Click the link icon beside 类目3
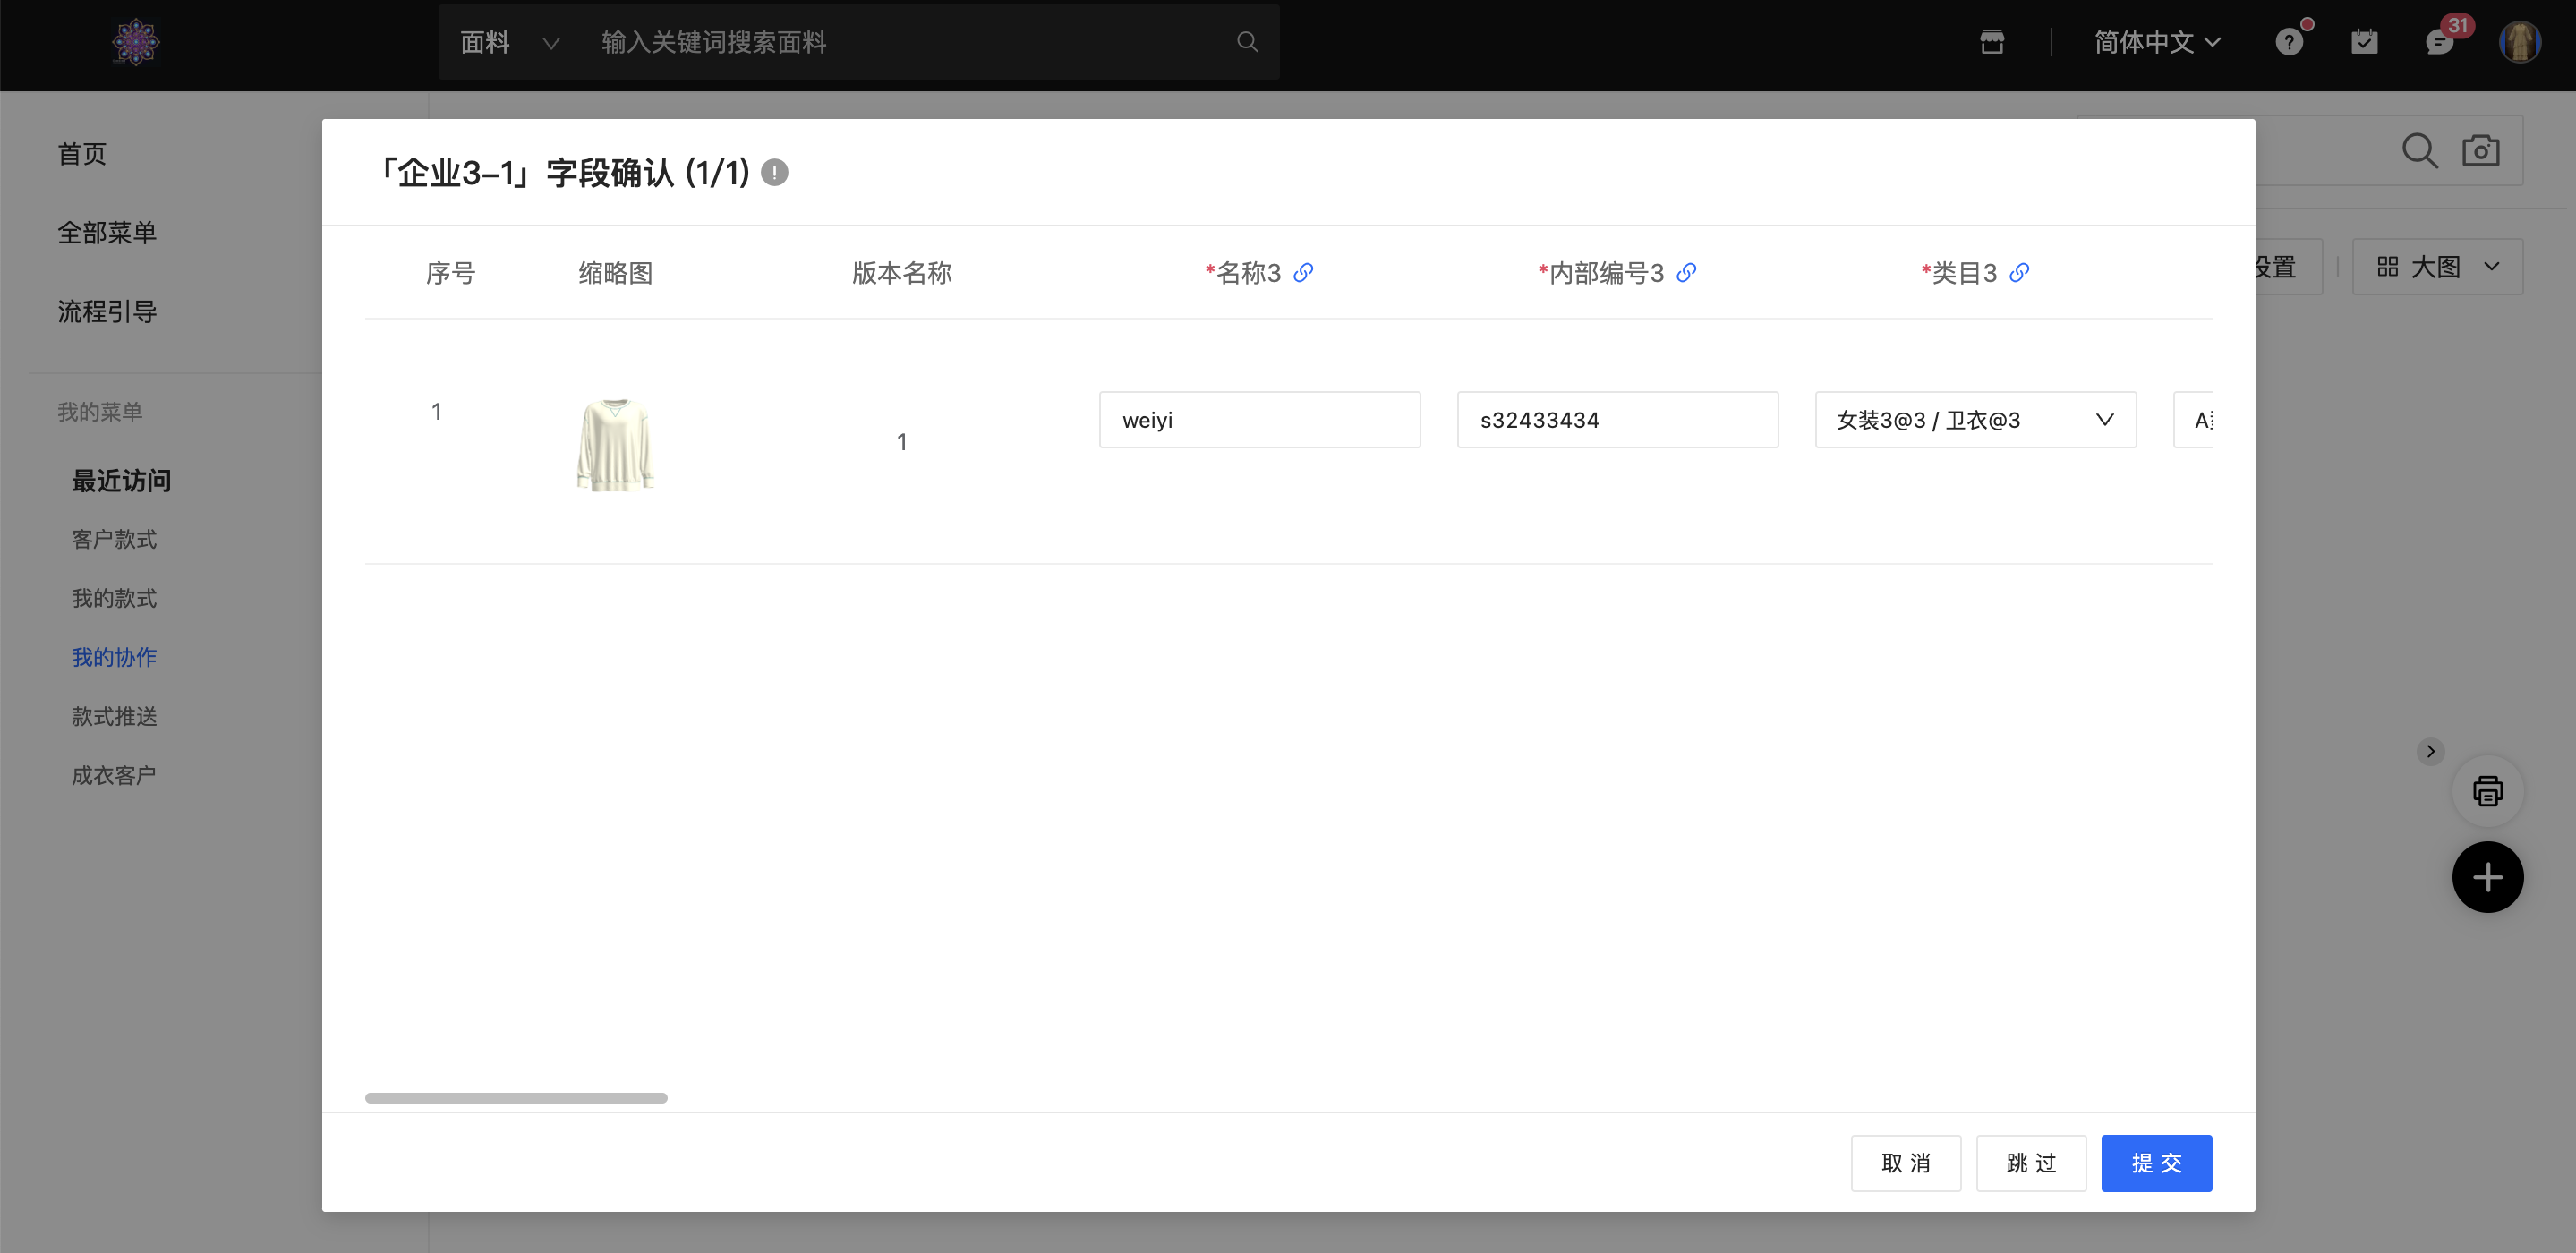 [x=2019, y=272]
